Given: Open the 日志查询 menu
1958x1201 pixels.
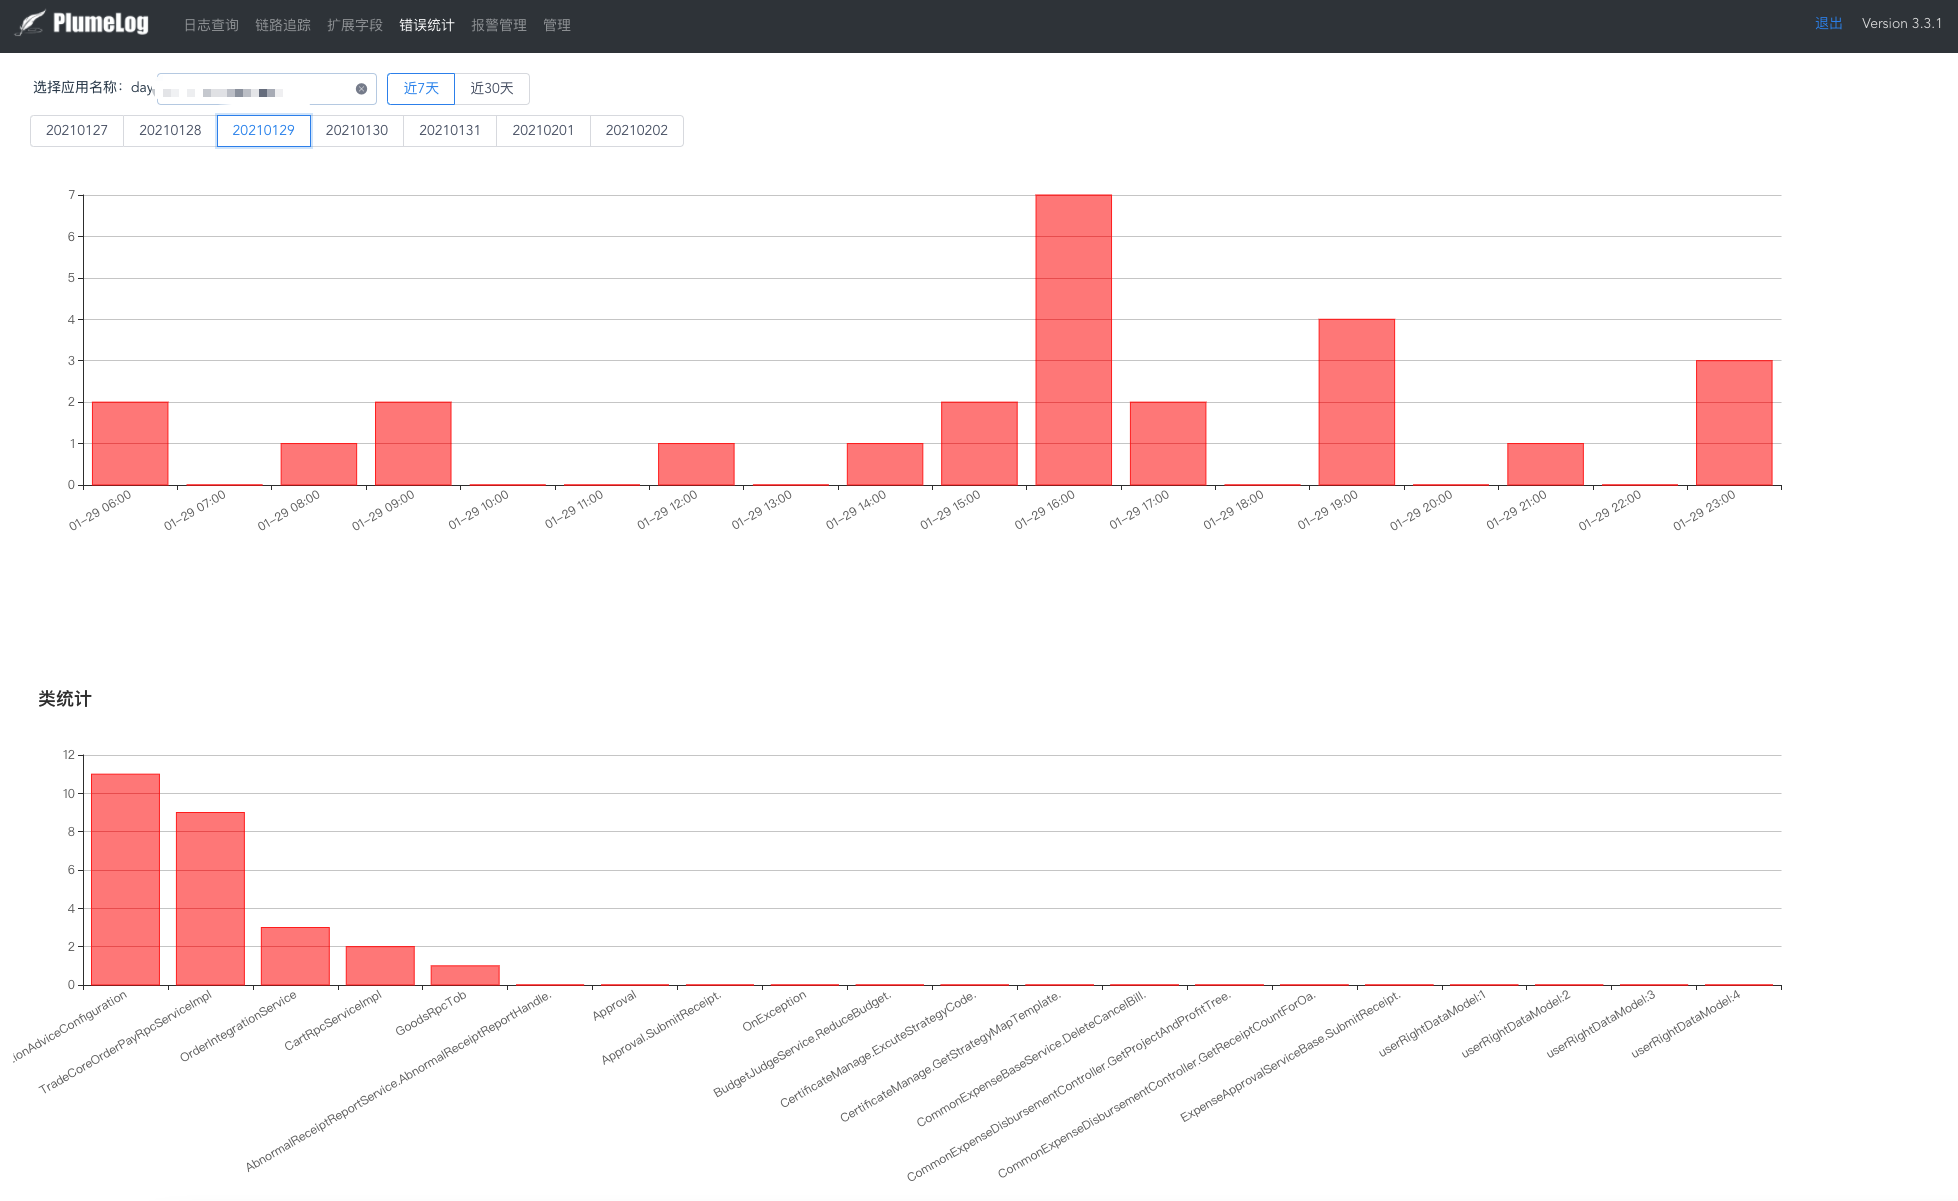Looking at the screenshot, I should click(211, 25).
